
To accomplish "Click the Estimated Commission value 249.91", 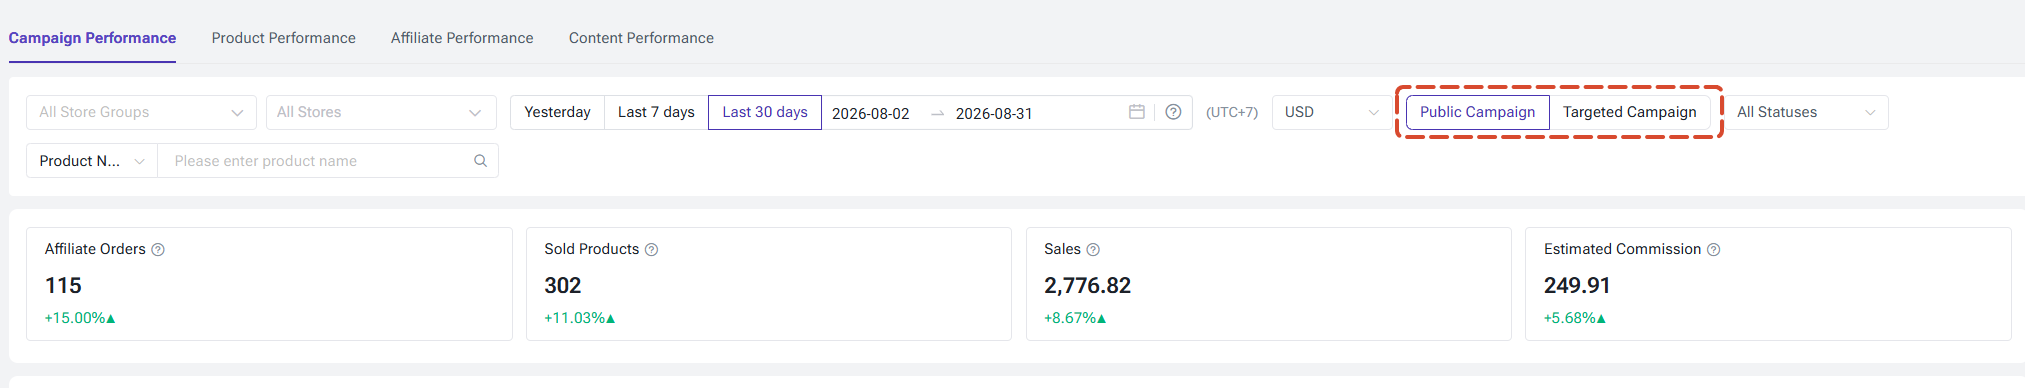I will coord(1577,285).
